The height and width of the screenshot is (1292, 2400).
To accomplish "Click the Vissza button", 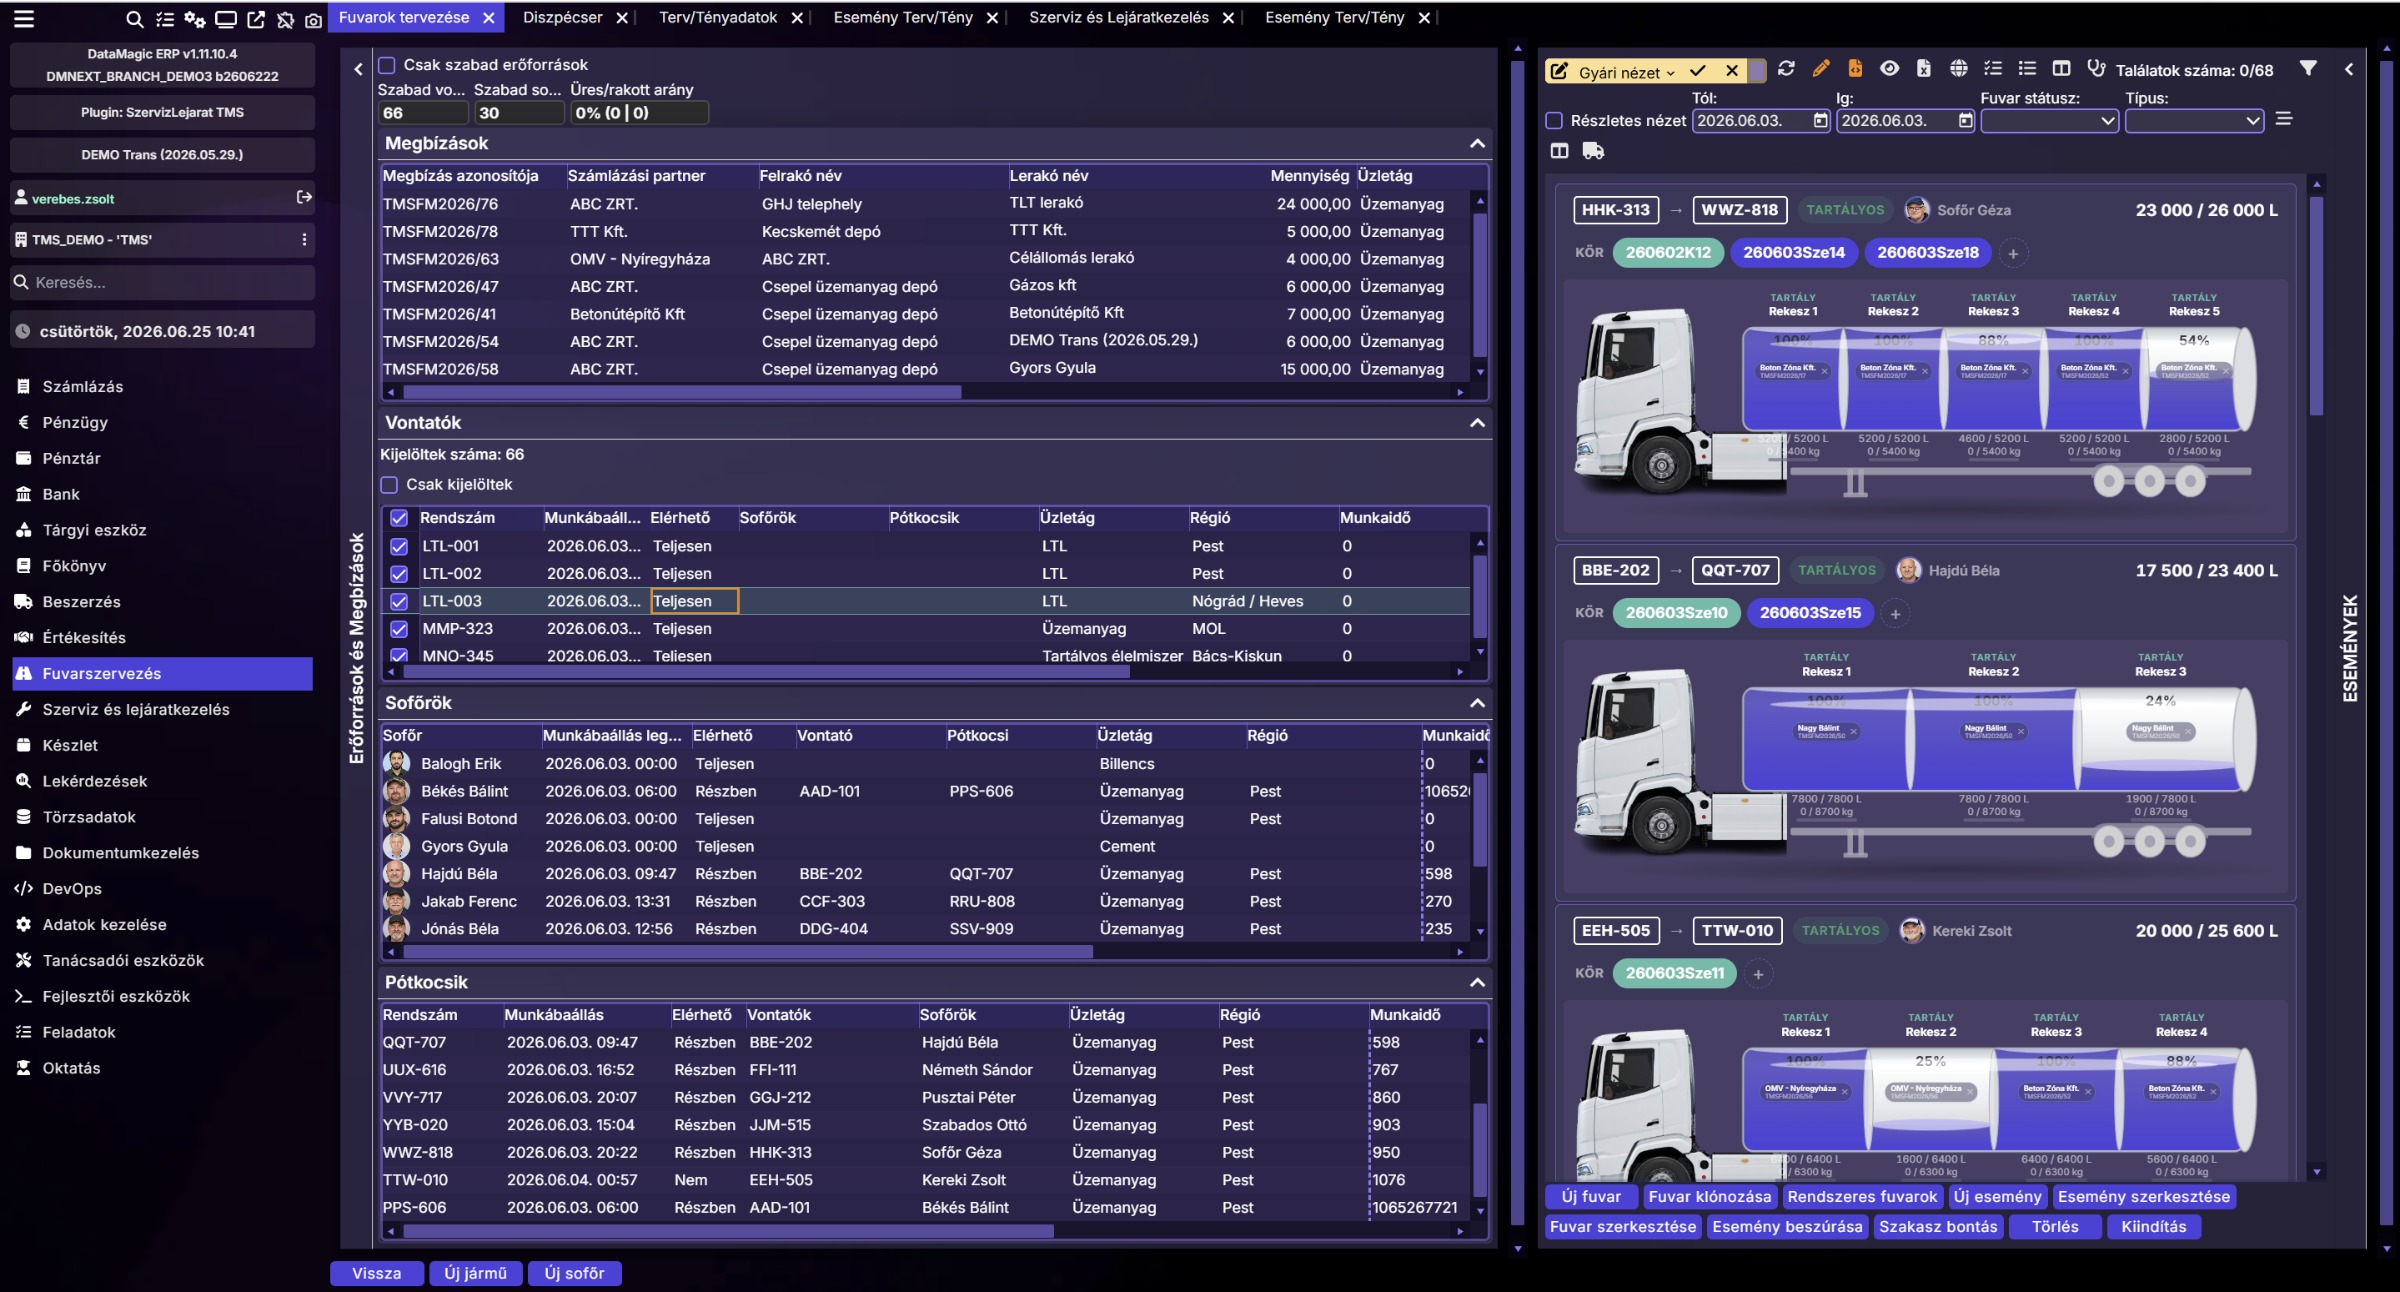I will (376, 1273).
